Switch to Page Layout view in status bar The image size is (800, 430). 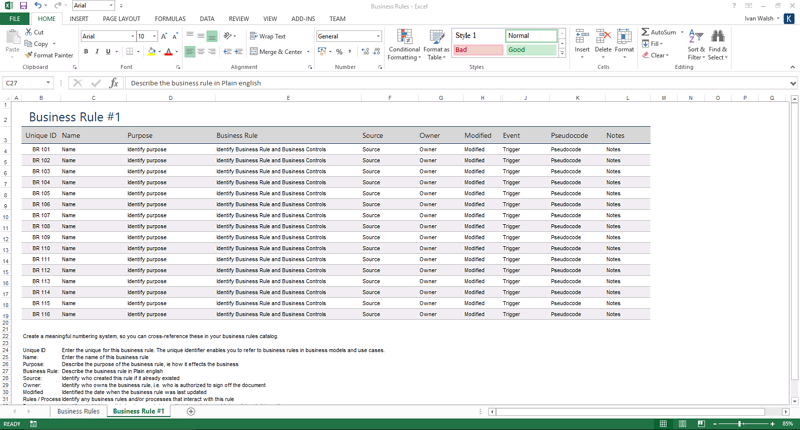[682, 424]
